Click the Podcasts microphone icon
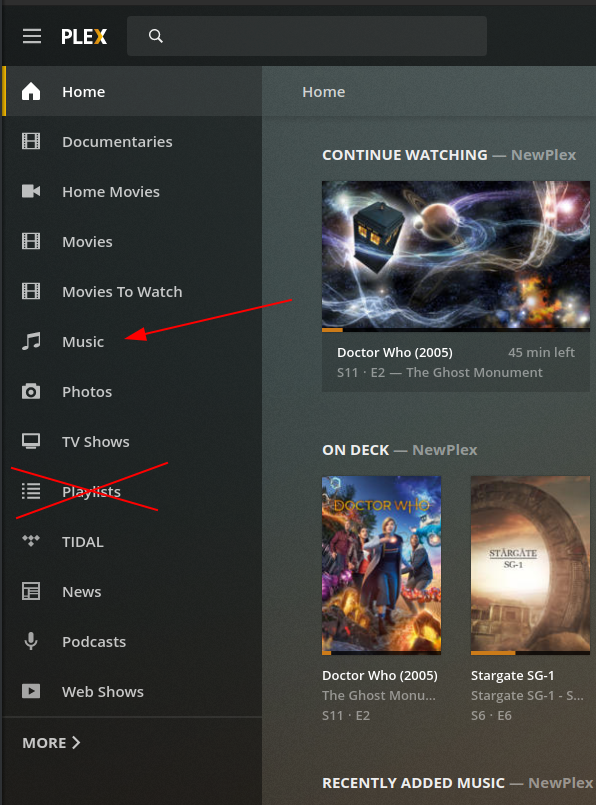The image size is (596, 805). (31, 641)
